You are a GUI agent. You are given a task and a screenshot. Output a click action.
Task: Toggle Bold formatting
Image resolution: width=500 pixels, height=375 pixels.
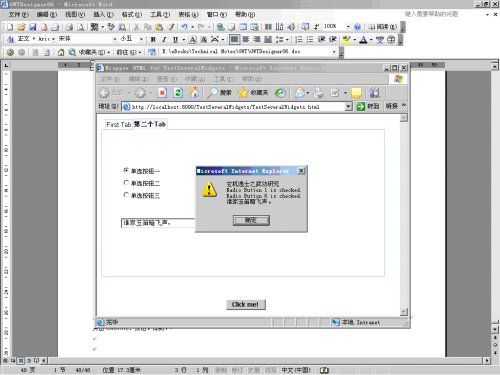coord(153,40)
